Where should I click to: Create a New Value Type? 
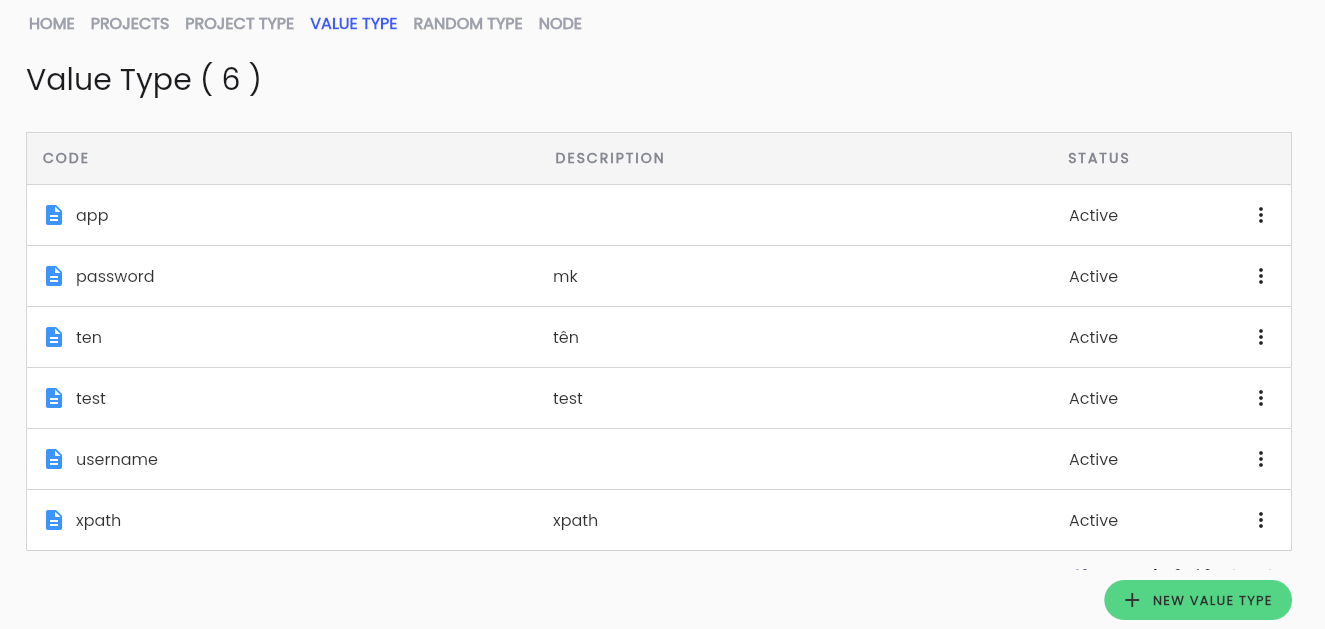coord(1198,600)
